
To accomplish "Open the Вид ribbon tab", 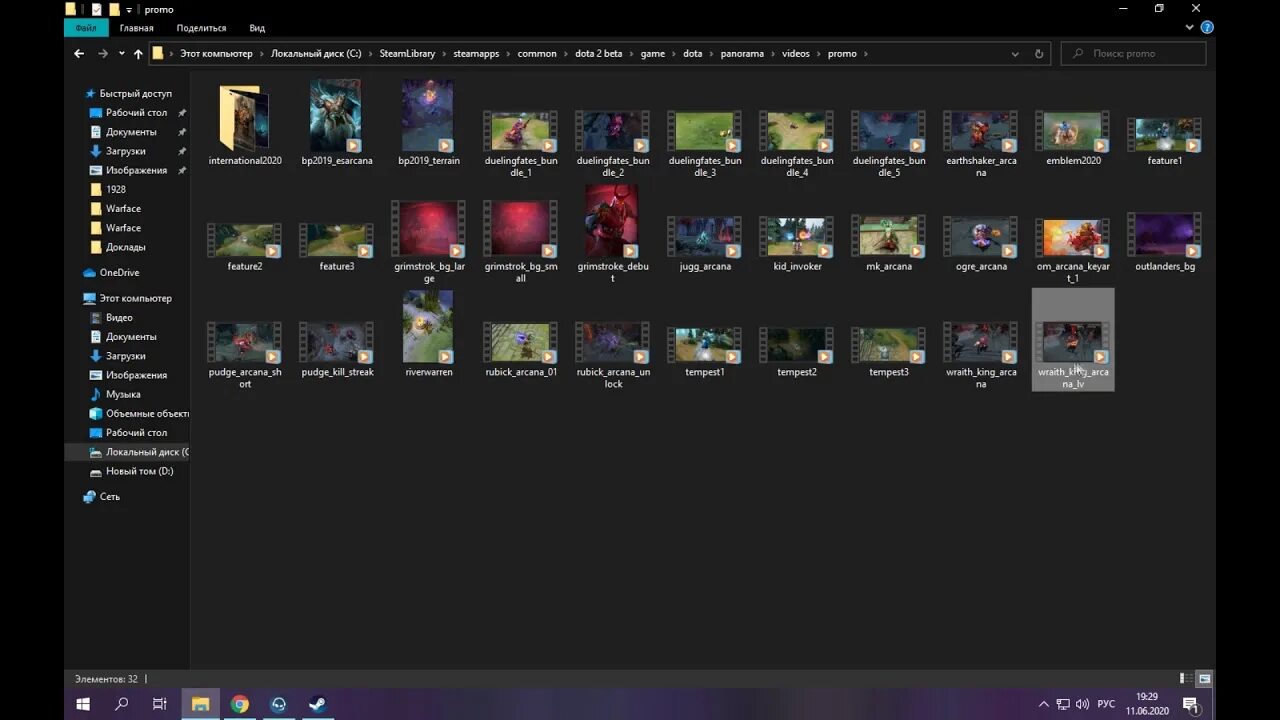I will point(257,28).
